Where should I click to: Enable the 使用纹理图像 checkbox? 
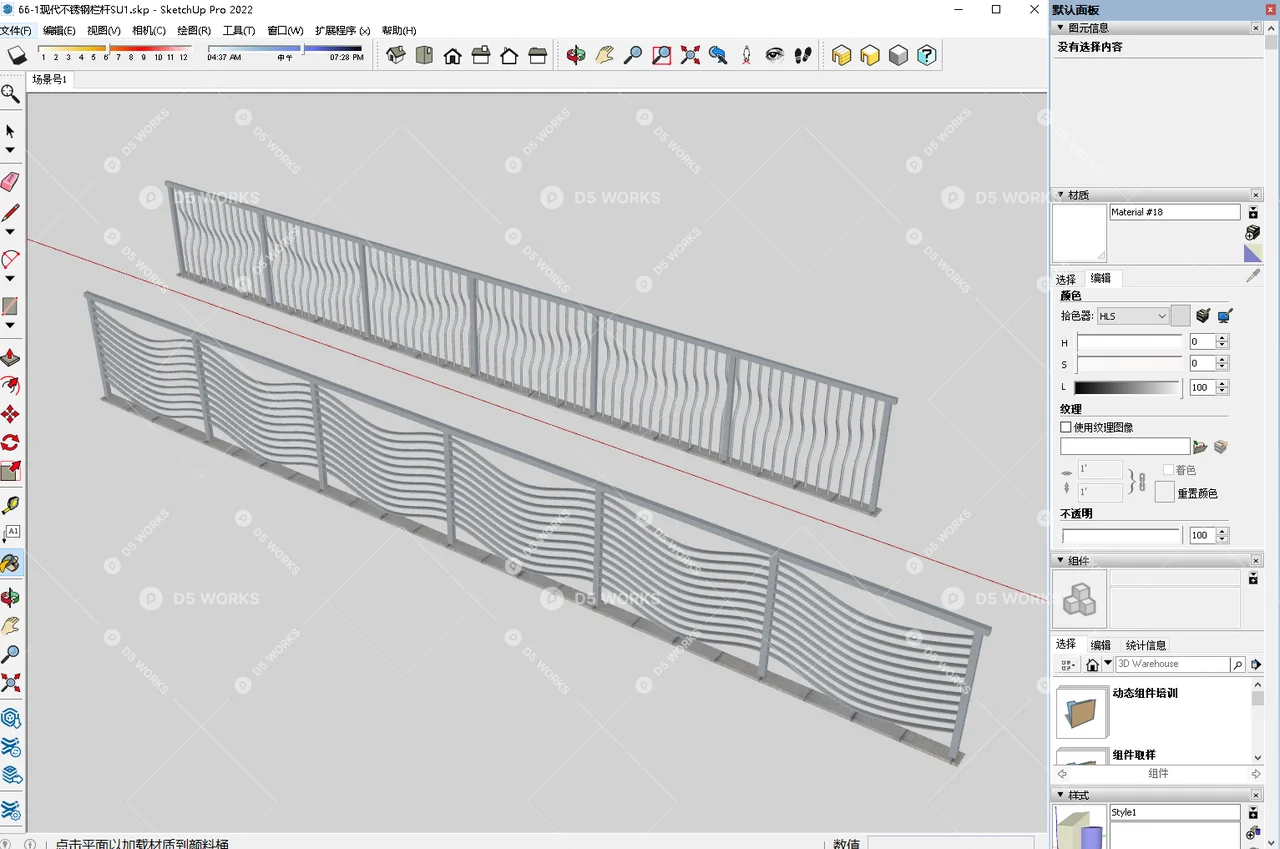[x=1065, y=427]
